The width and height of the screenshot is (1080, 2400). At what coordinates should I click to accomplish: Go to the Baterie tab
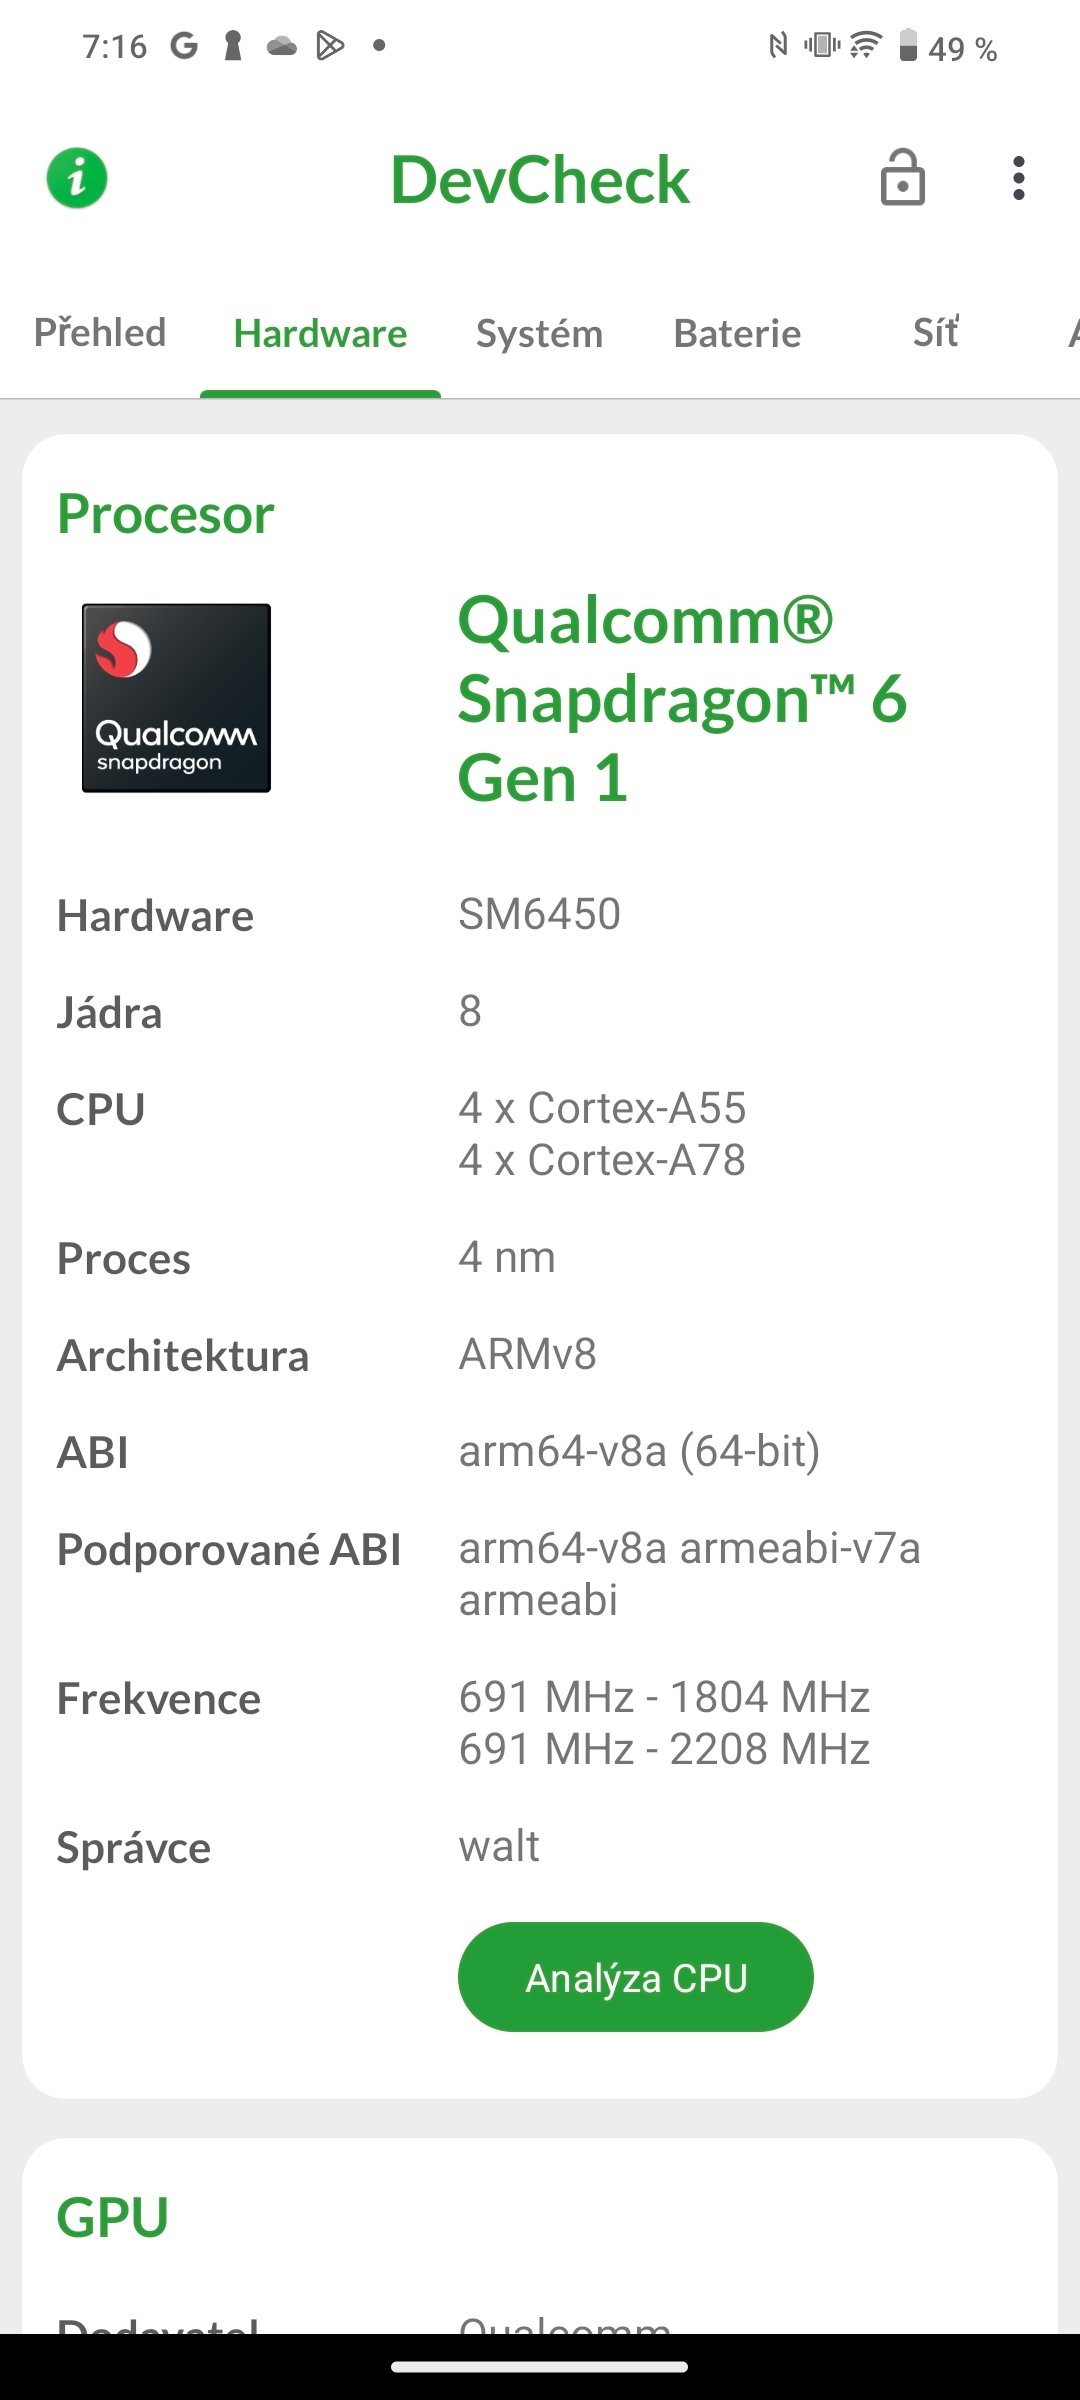(x=737, y=334)
